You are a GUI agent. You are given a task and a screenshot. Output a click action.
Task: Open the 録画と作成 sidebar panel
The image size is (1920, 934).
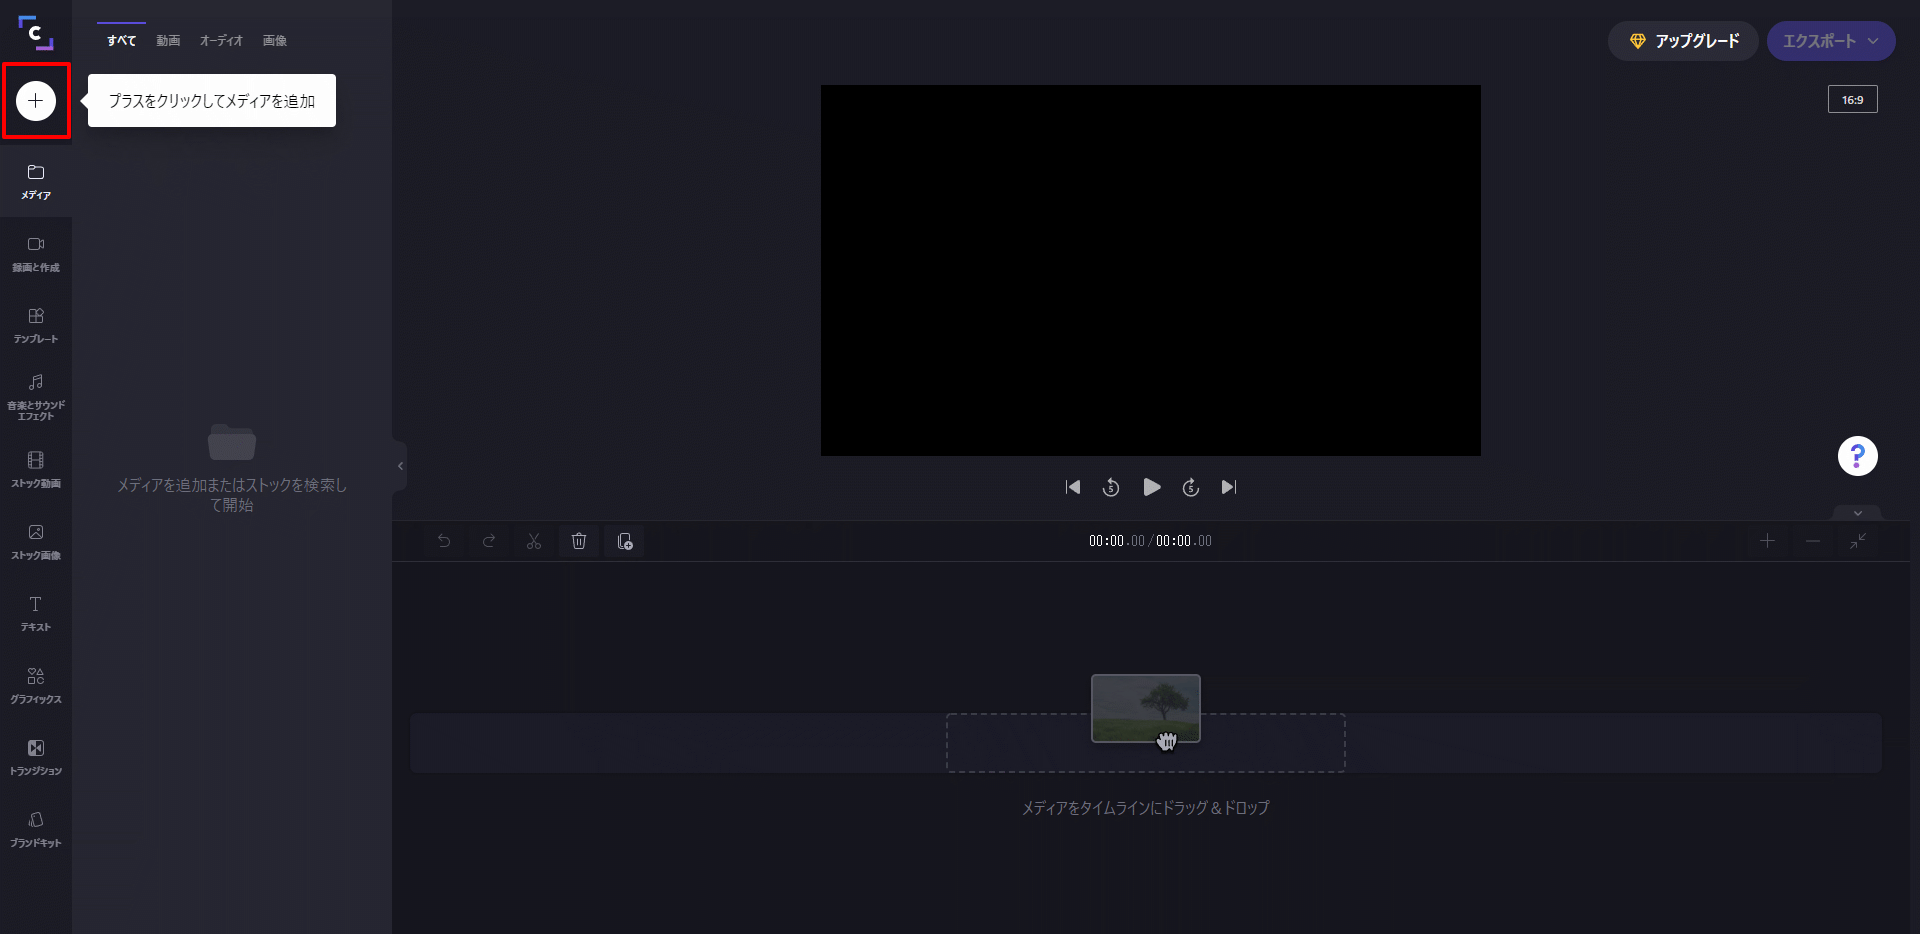(x=36, y=254)
